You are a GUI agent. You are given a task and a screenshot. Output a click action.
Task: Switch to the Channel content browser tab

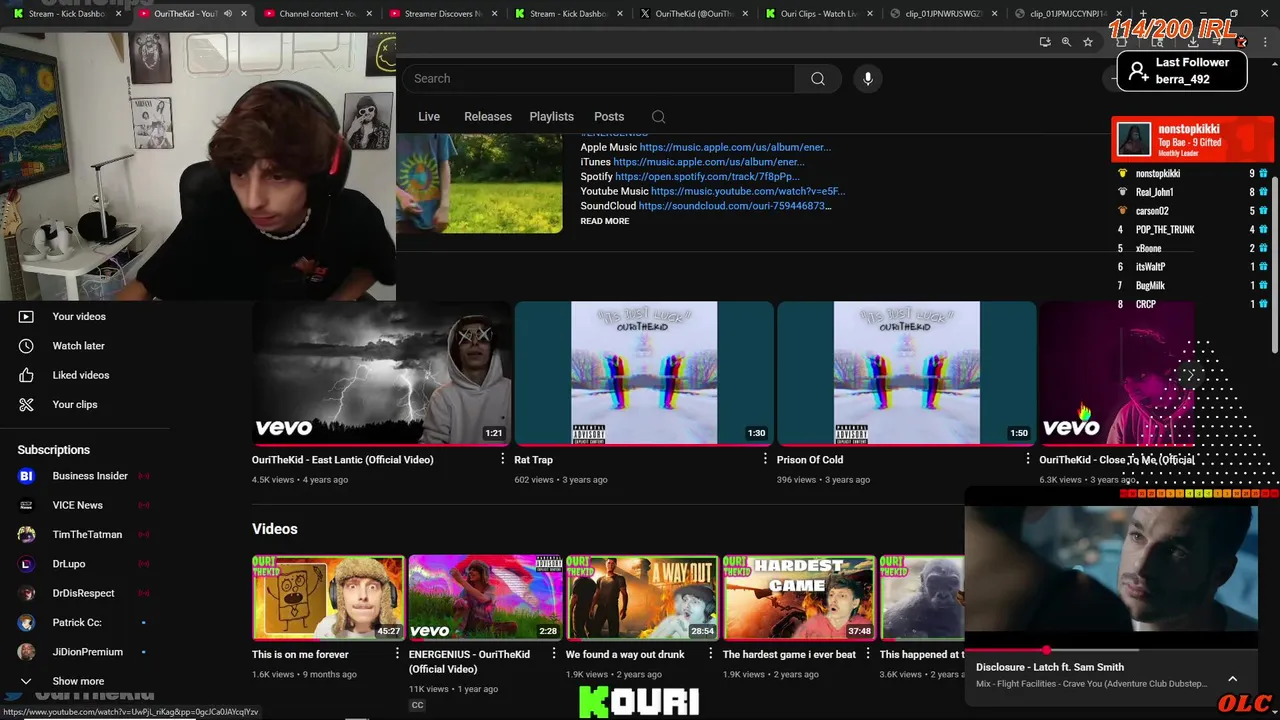pyautogui.click(x=316, y=14)
